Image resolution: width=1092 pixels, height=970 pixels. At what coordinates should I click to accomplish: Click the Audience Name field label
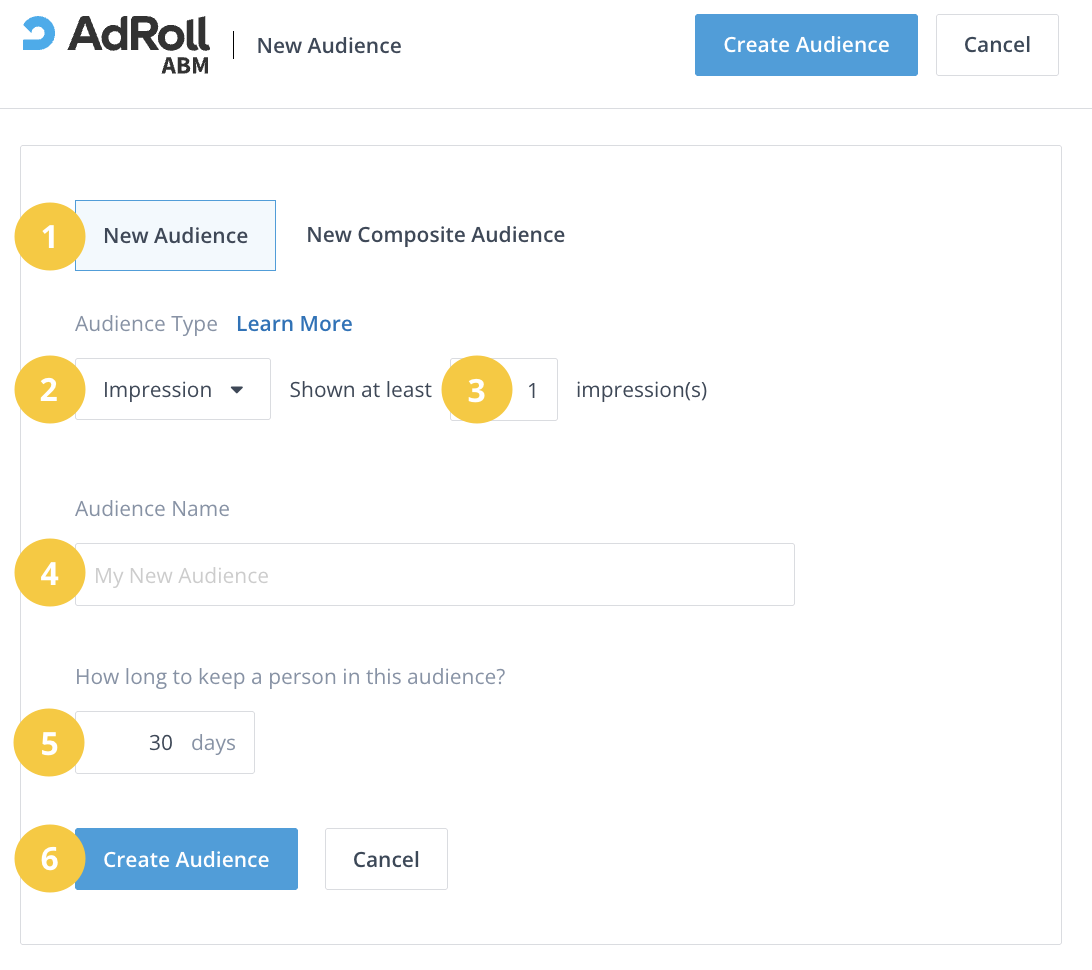point(152,509)
